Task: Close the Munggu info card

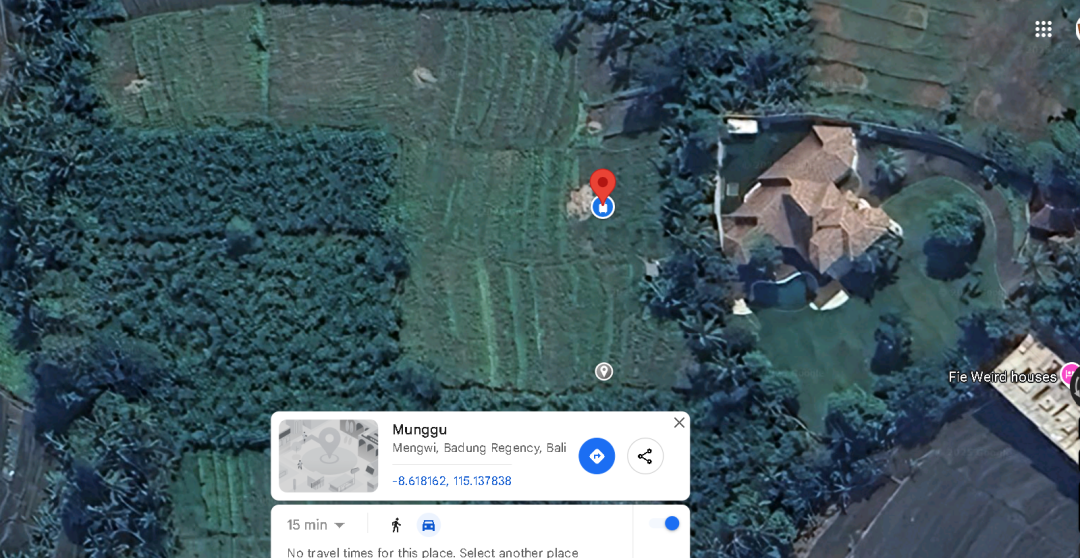Action: 679,422
